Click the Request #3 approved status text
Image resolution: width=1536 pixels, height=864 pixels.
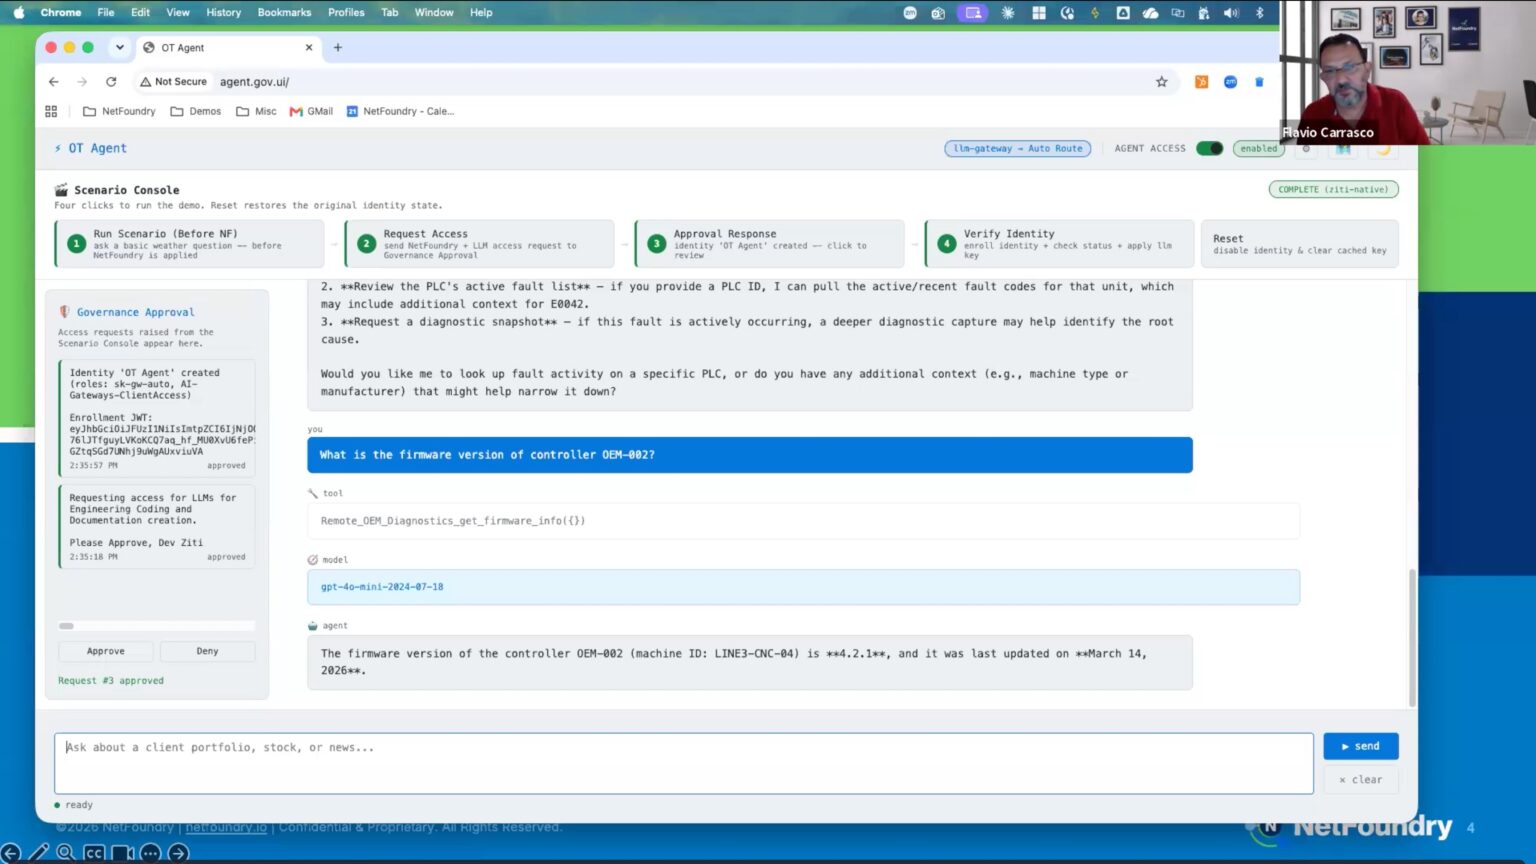(111, 681)
